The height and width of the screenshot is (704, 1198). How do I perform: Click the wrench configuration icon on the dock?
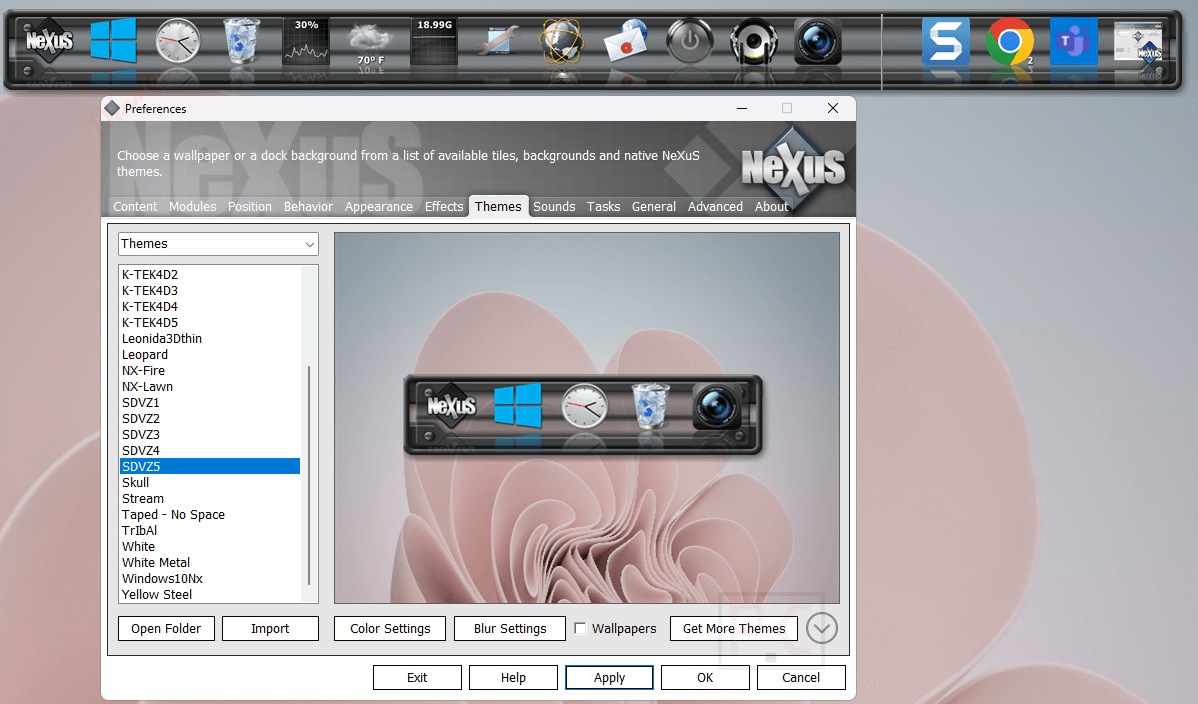(x=497, y=42)
